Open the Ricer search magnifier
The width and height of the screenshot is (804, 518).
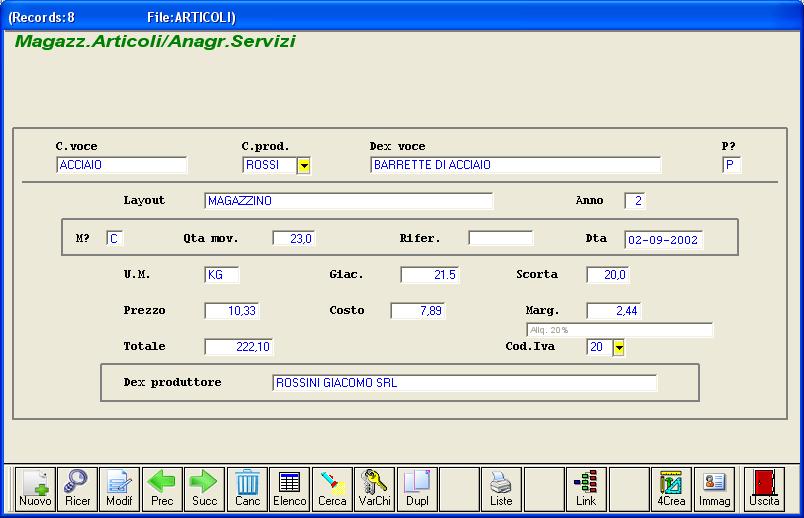(x=77, y=489)
